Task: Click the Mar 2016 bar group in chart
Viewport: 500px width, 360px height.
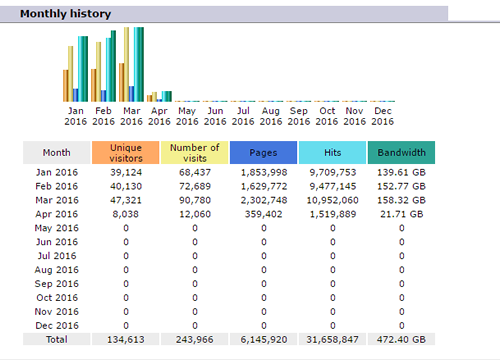Action: tap(131, 64)
